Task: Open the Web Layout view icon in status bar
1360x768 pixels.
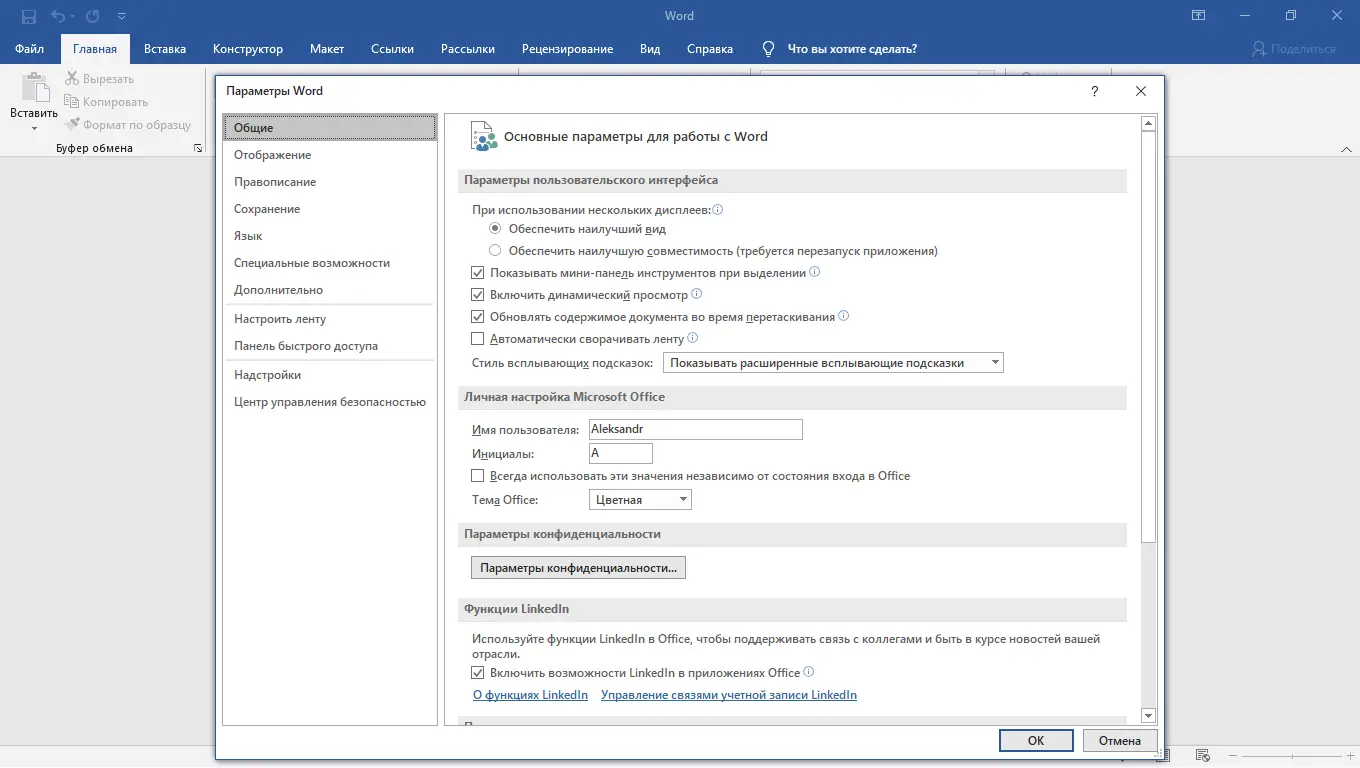Action: tap(1202, 756)
